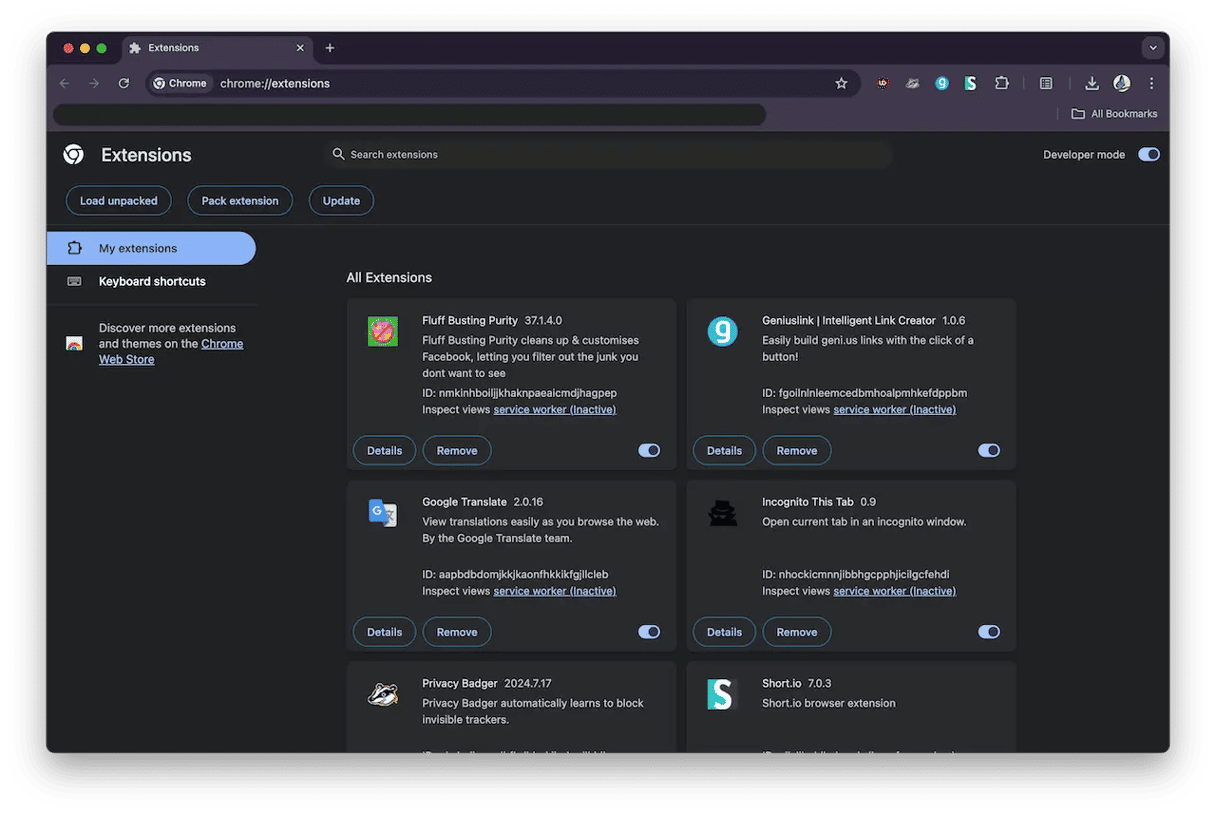Click the Update button
This screenshot has height=814, width=1216.
pos(341,201)
